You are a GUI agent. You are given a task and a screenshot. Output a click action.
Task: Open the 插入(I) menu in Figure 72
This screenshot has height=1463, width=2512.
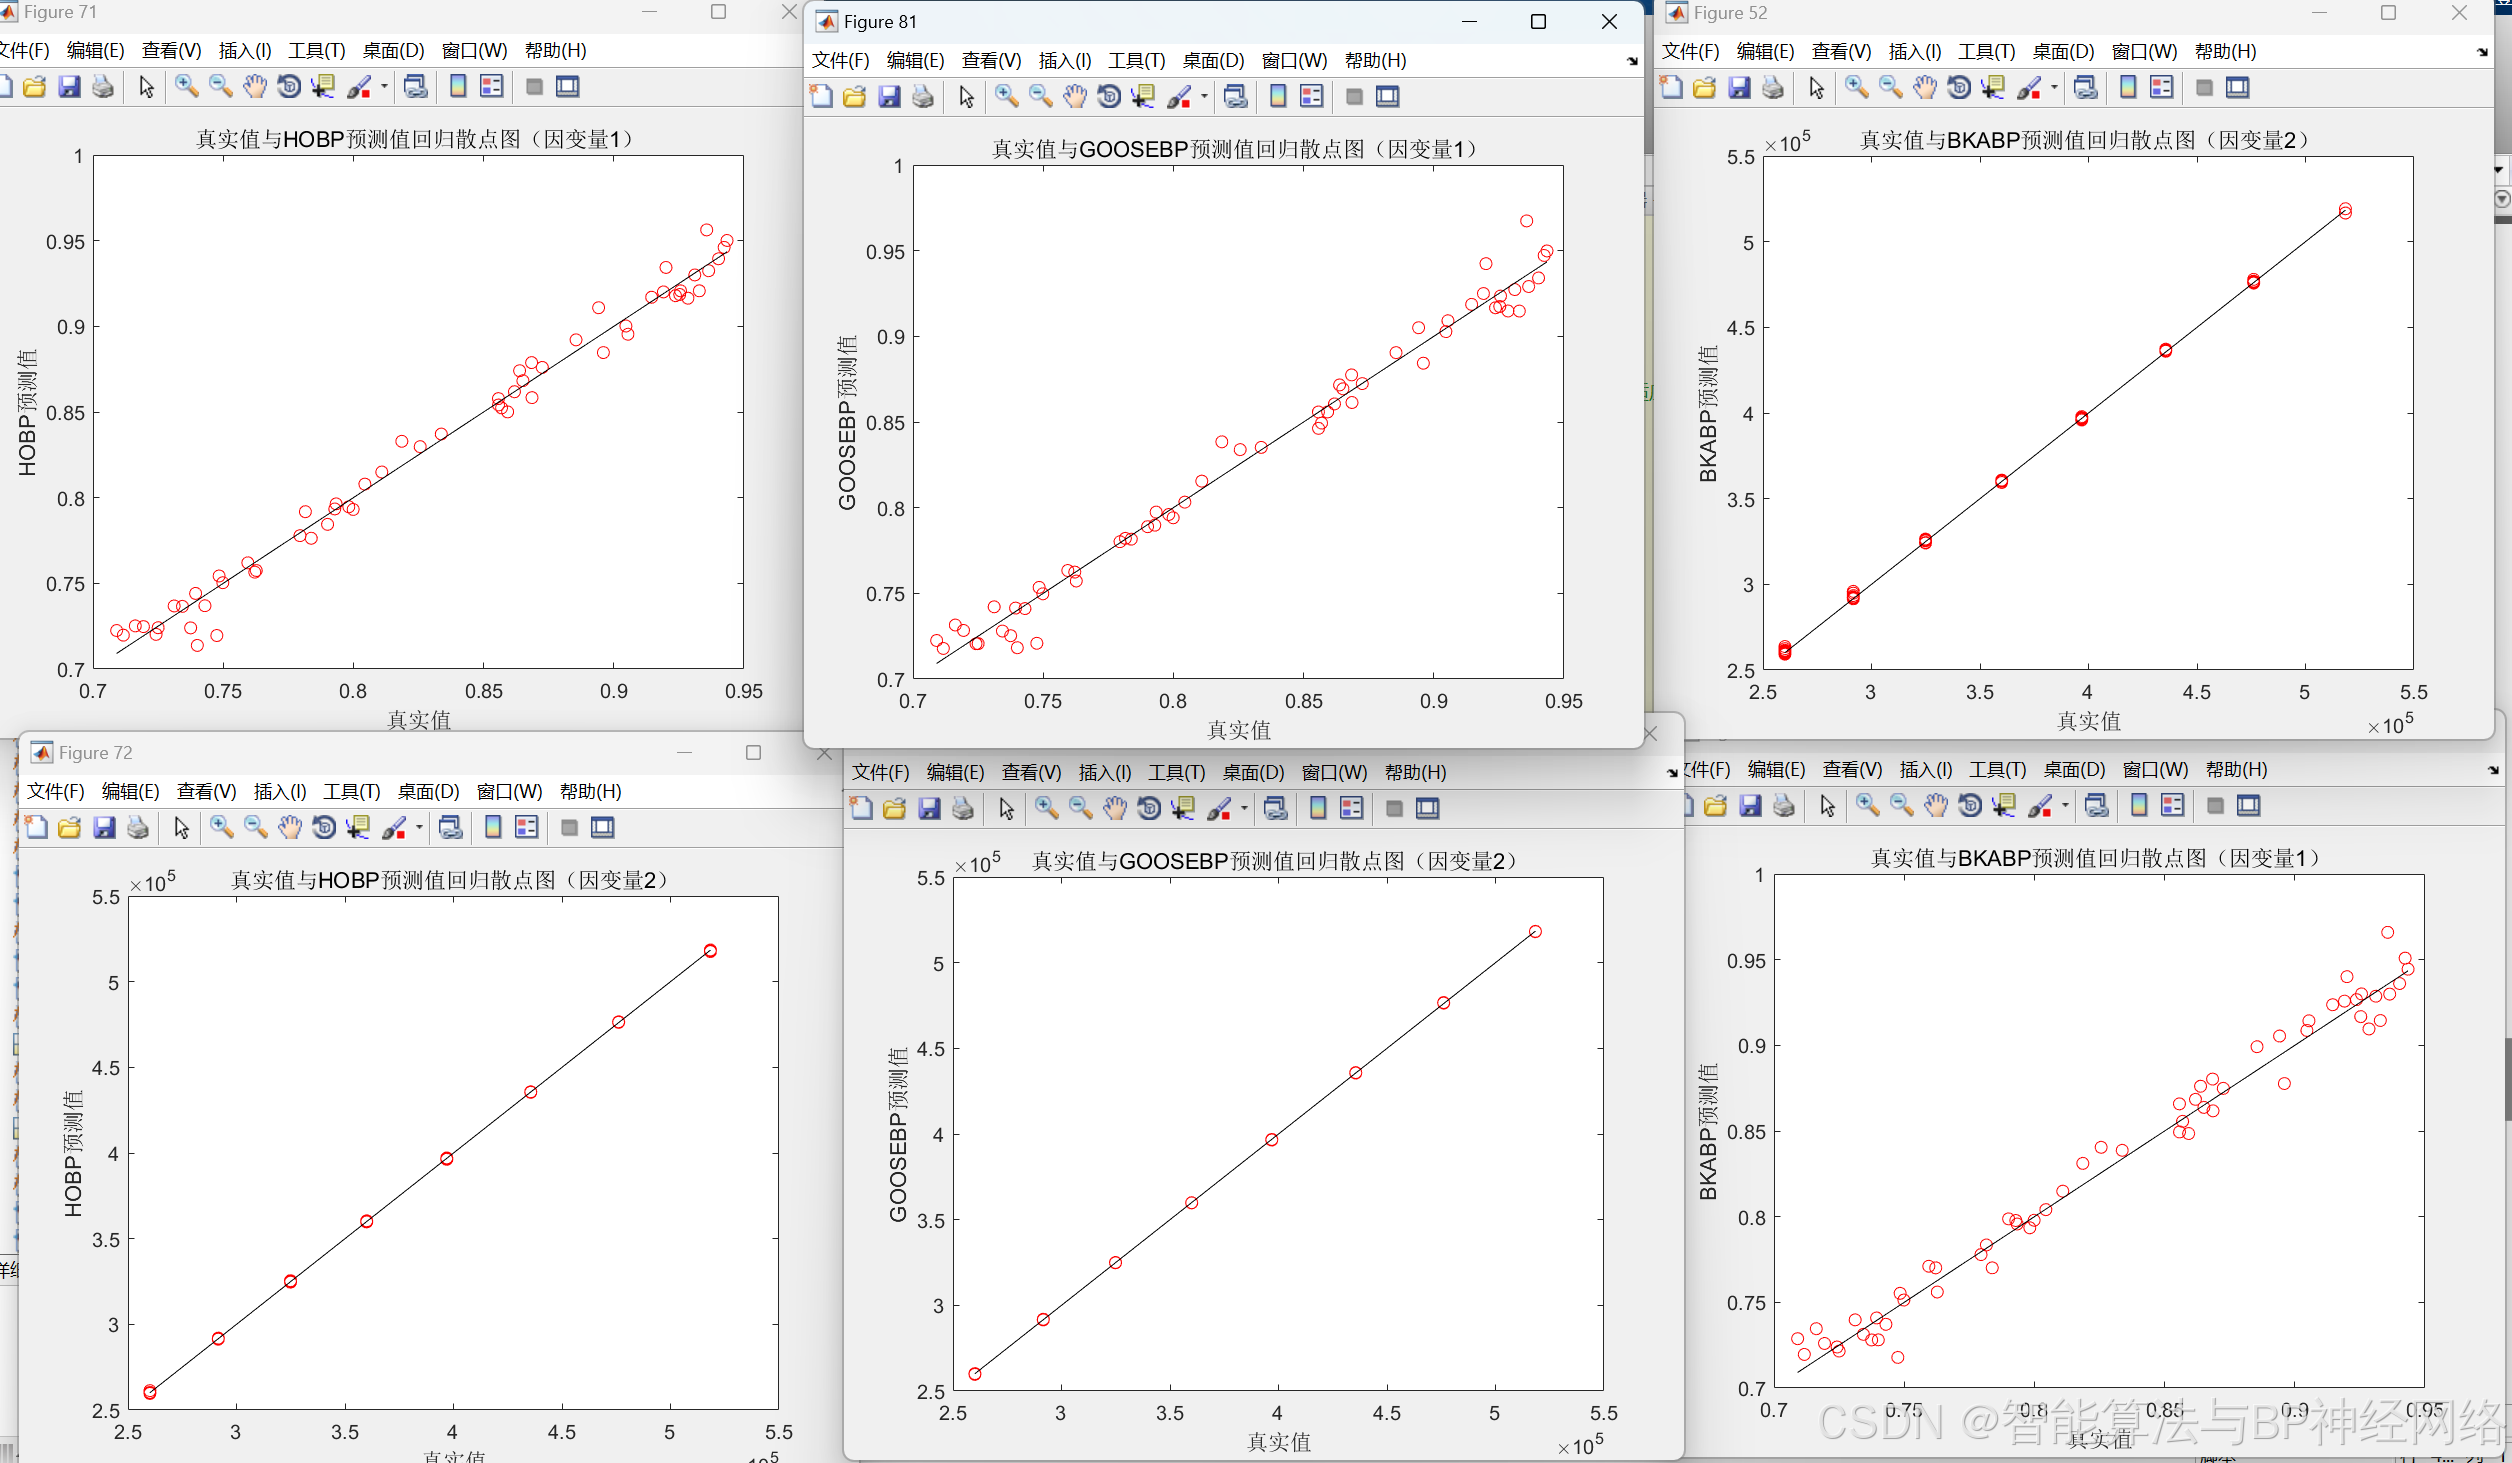pyautogui.click(x=279, y=792)
